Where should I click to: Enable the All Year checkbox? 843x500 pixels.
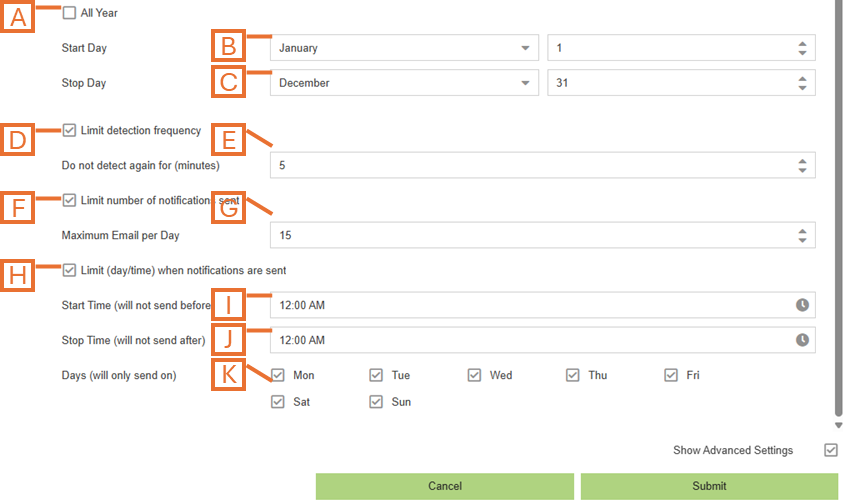coord(69,13)
